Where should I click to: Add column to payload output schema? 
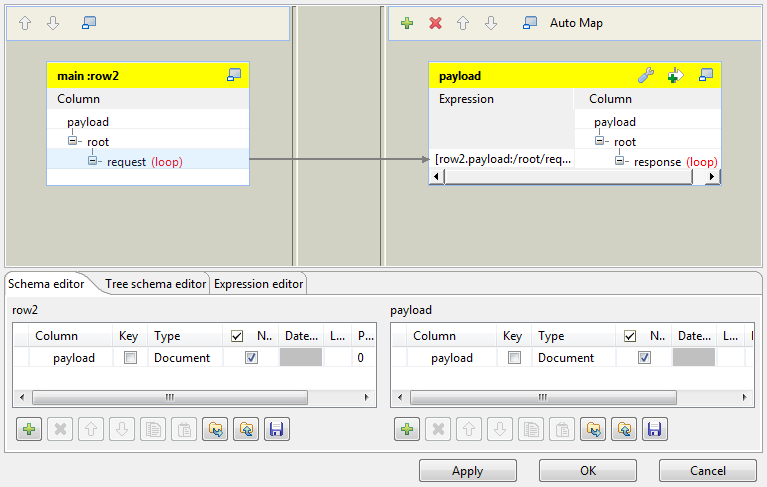(407, 430)
